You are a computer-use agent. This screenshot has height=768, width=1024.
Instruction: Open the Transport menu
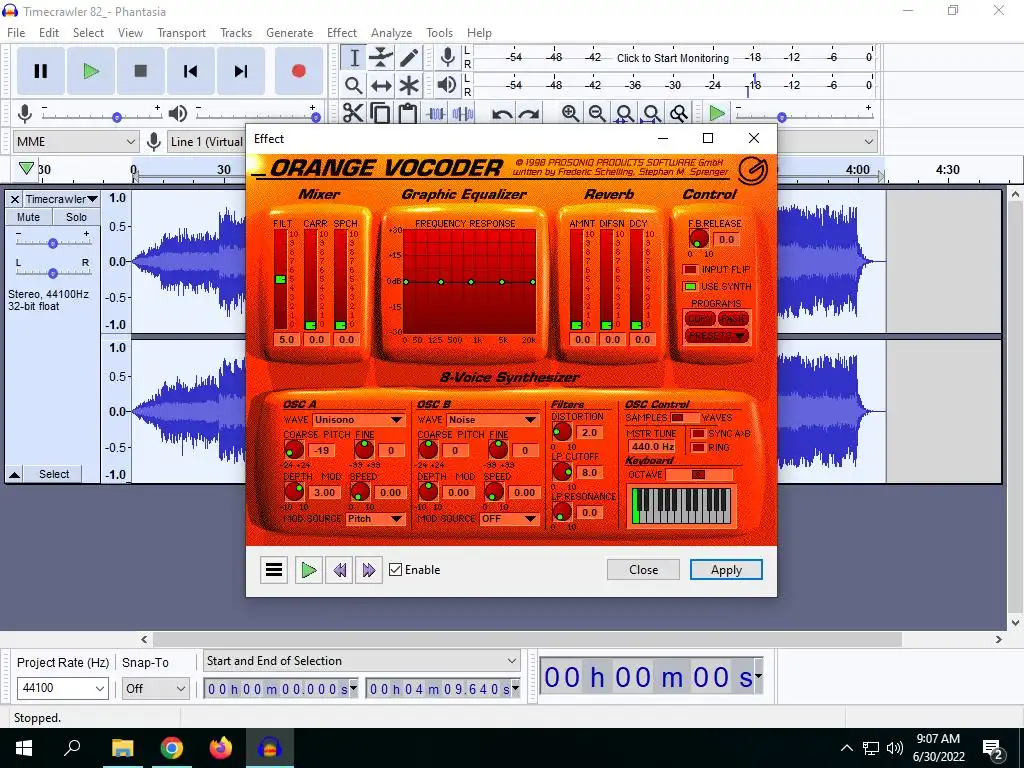tap(181, 33)
